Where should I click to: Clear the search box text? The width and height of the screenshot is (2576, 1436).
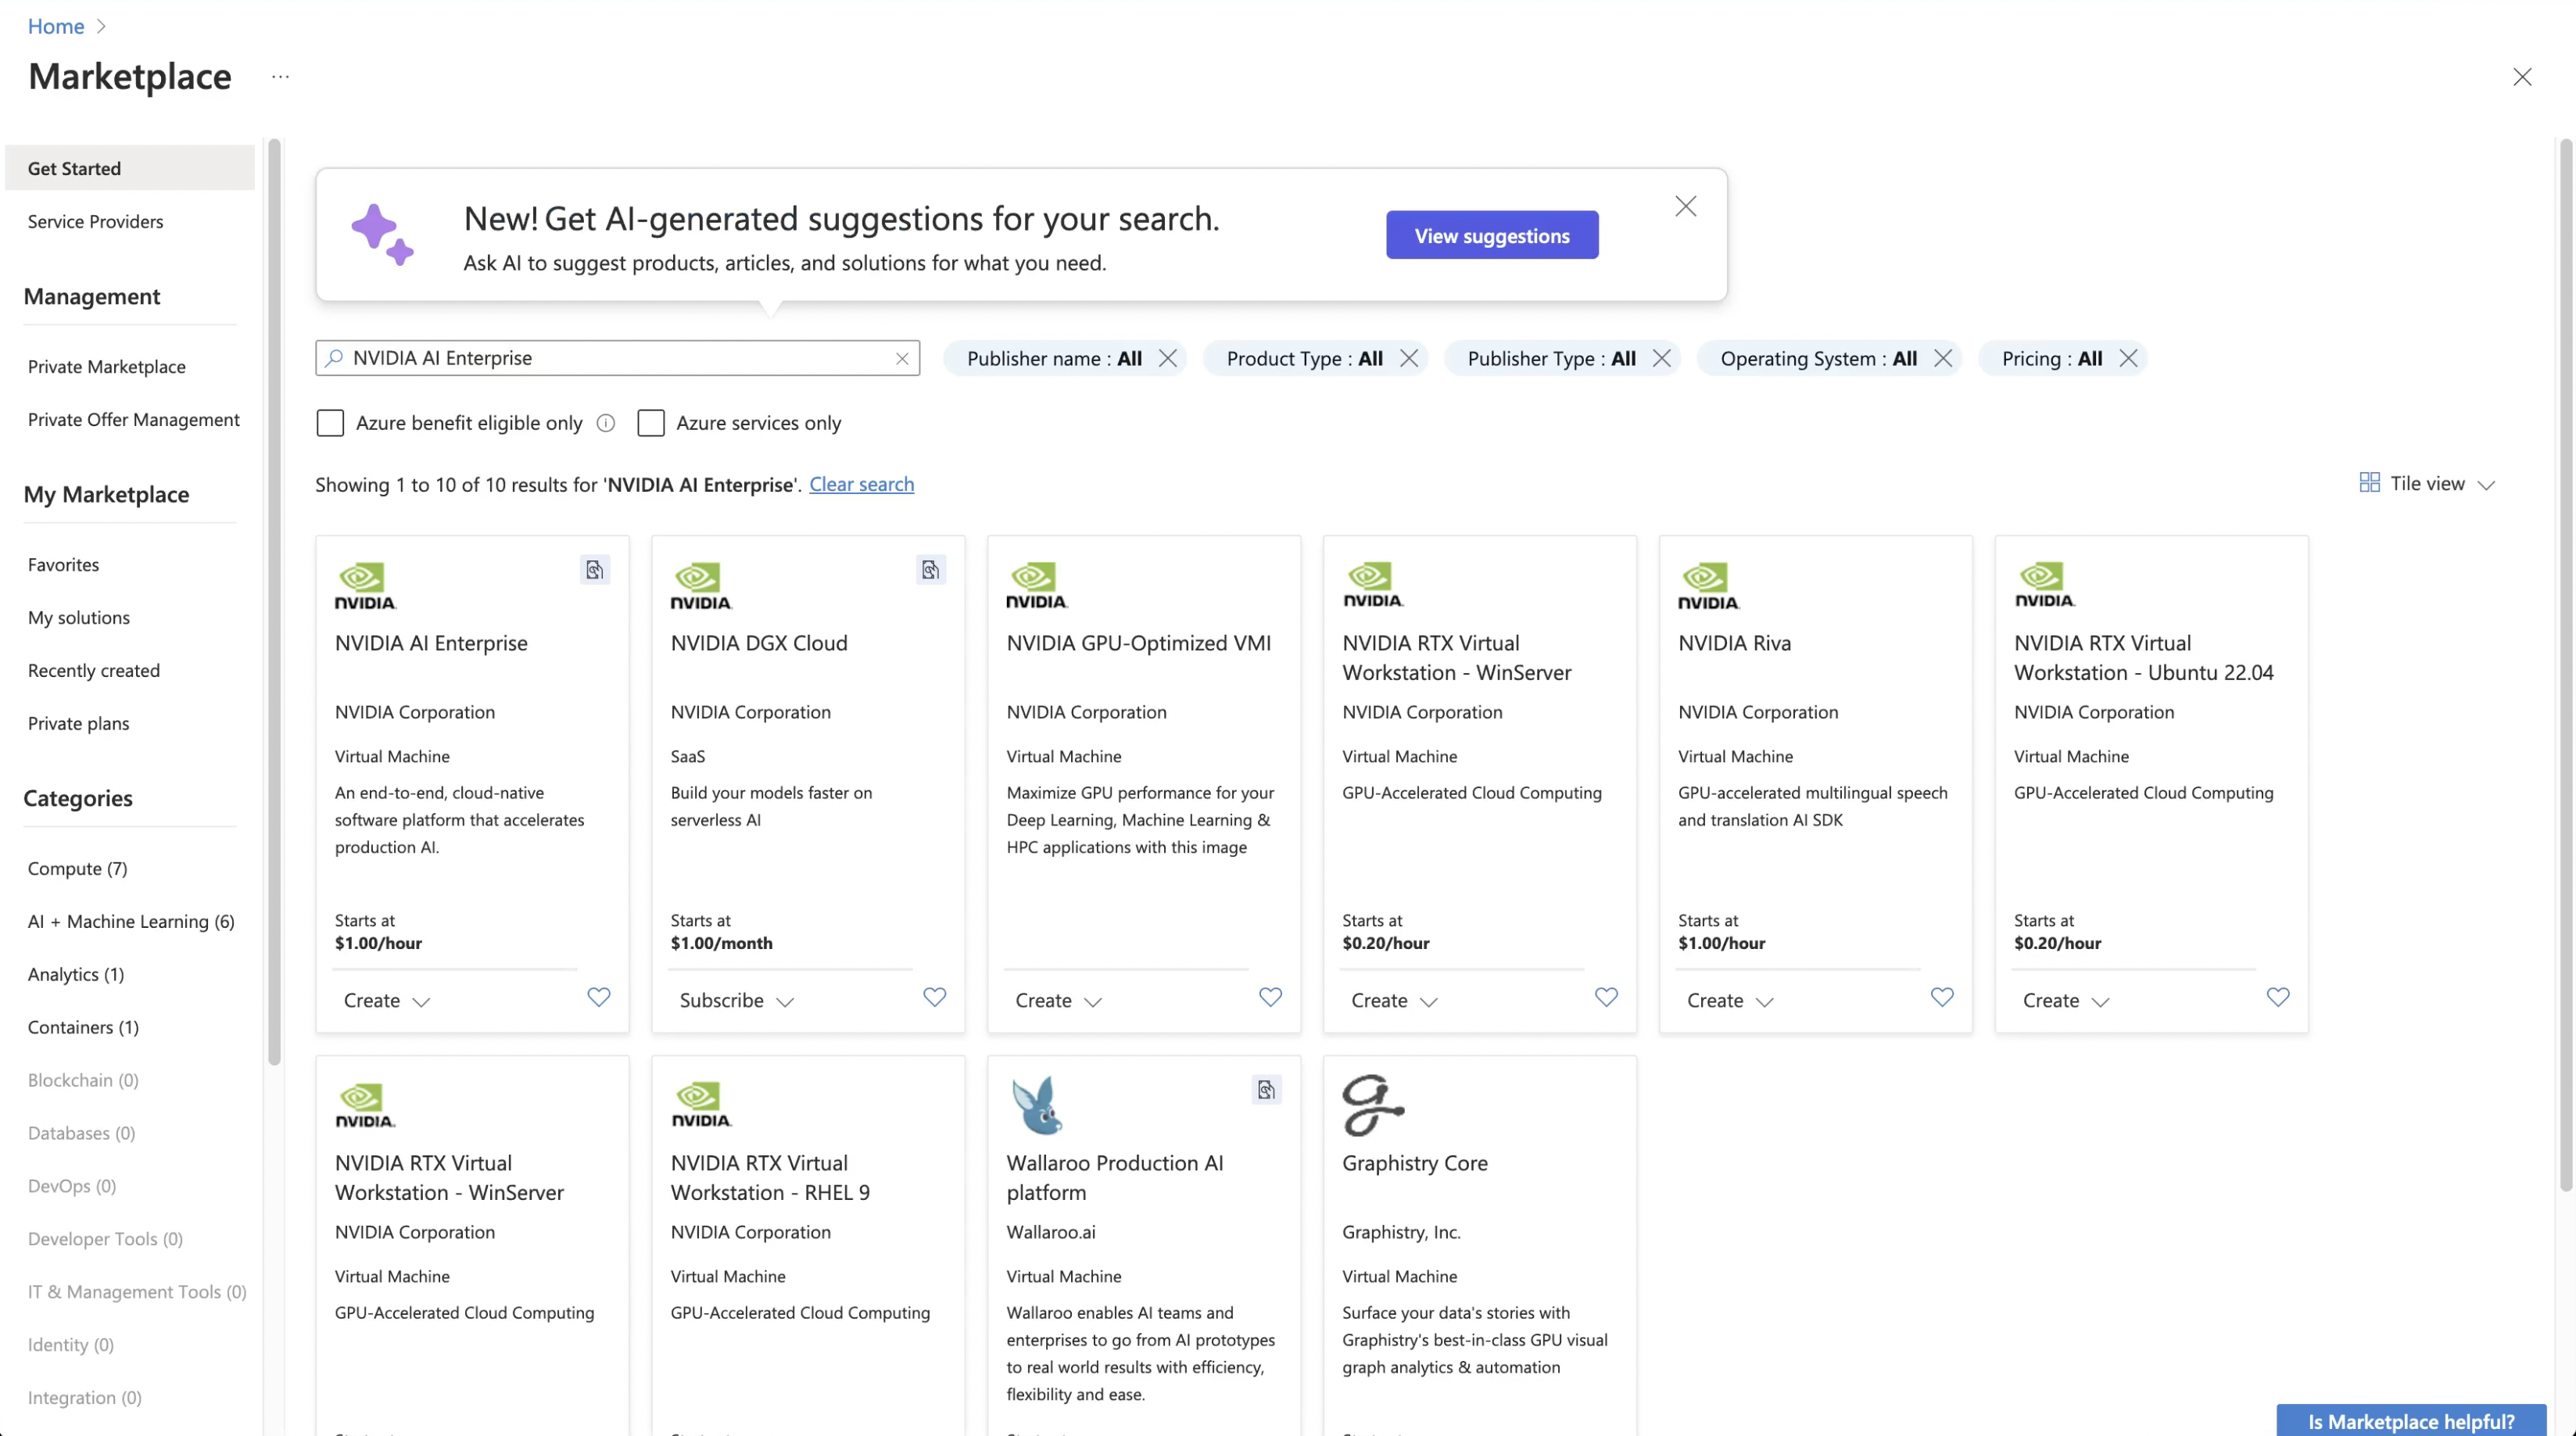click(902, 358)
